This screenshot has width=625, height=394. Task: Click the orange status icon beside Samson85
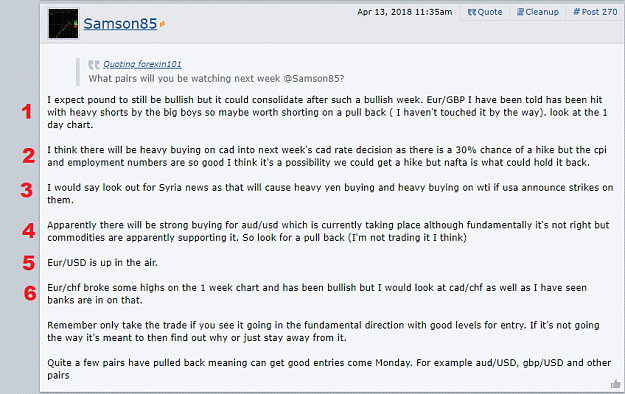pyautogui.click(x=162, y=24)
